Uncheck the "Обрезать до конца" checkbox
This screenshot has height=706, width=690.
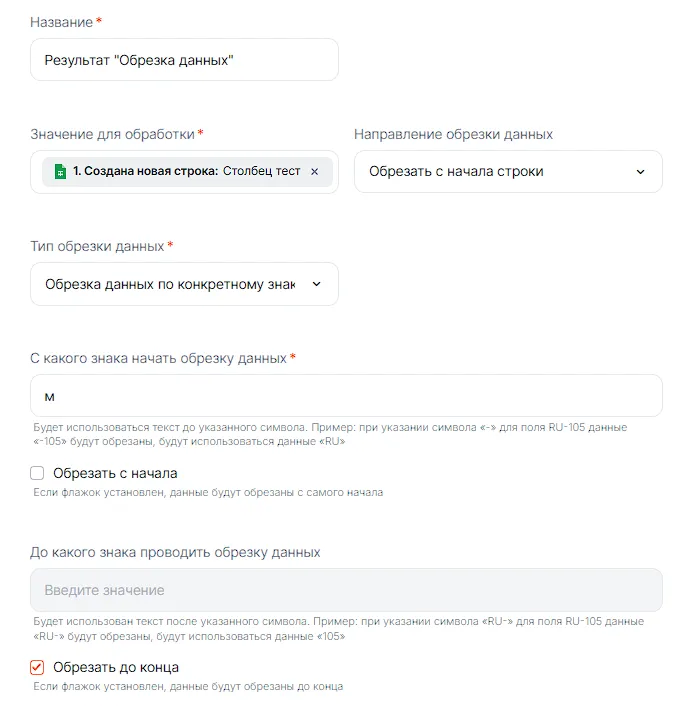[x=38, y=667]
